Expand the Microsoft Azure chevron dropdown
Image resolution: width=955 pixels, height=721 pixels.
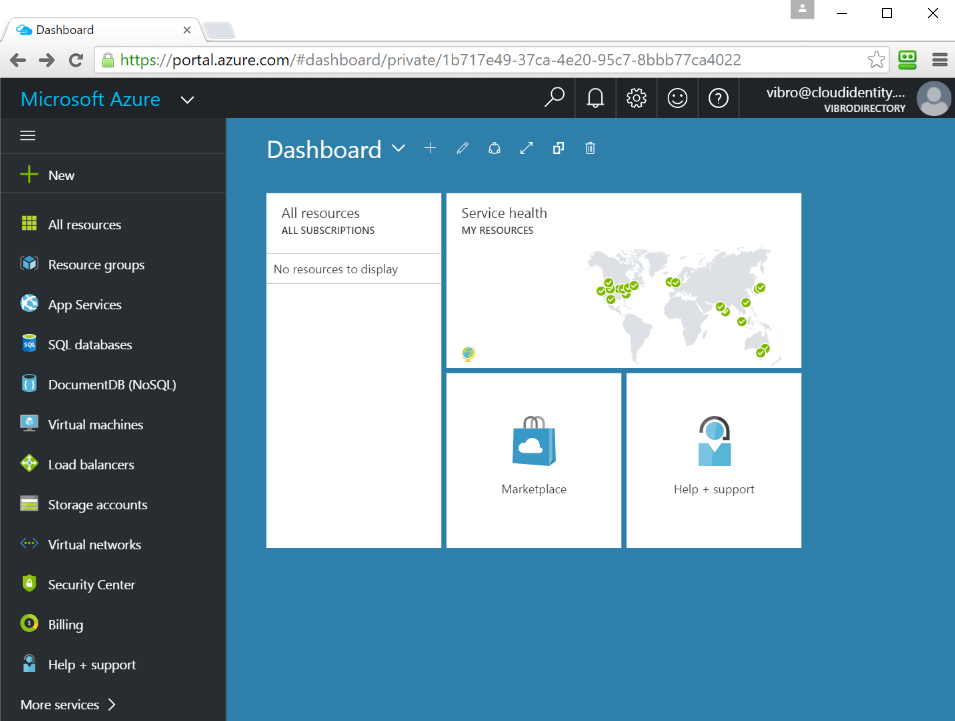(188, 100)
